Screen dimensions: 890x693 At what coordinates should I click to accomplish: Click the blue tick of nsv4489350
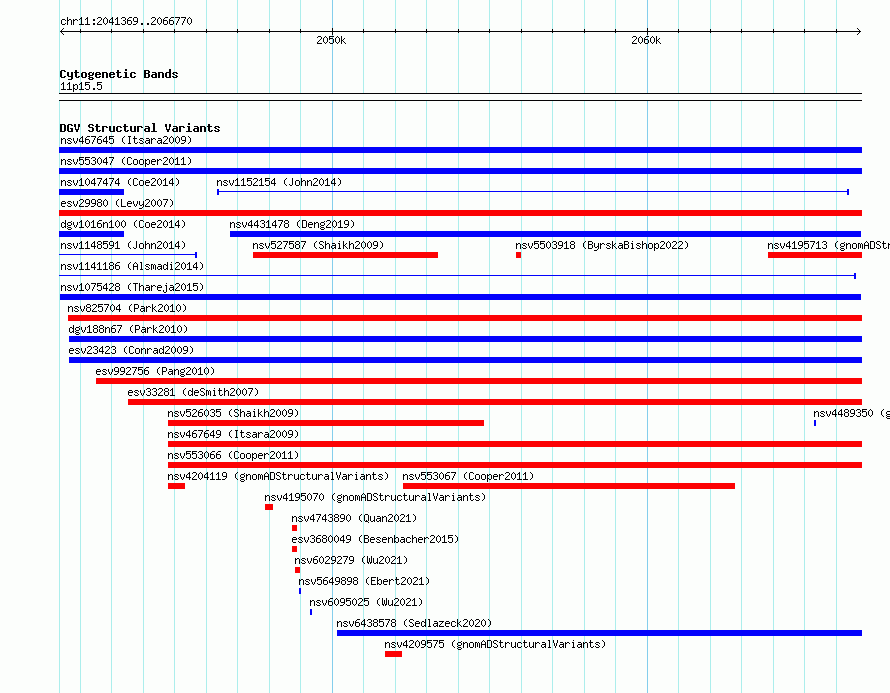[x=815, y=423]
